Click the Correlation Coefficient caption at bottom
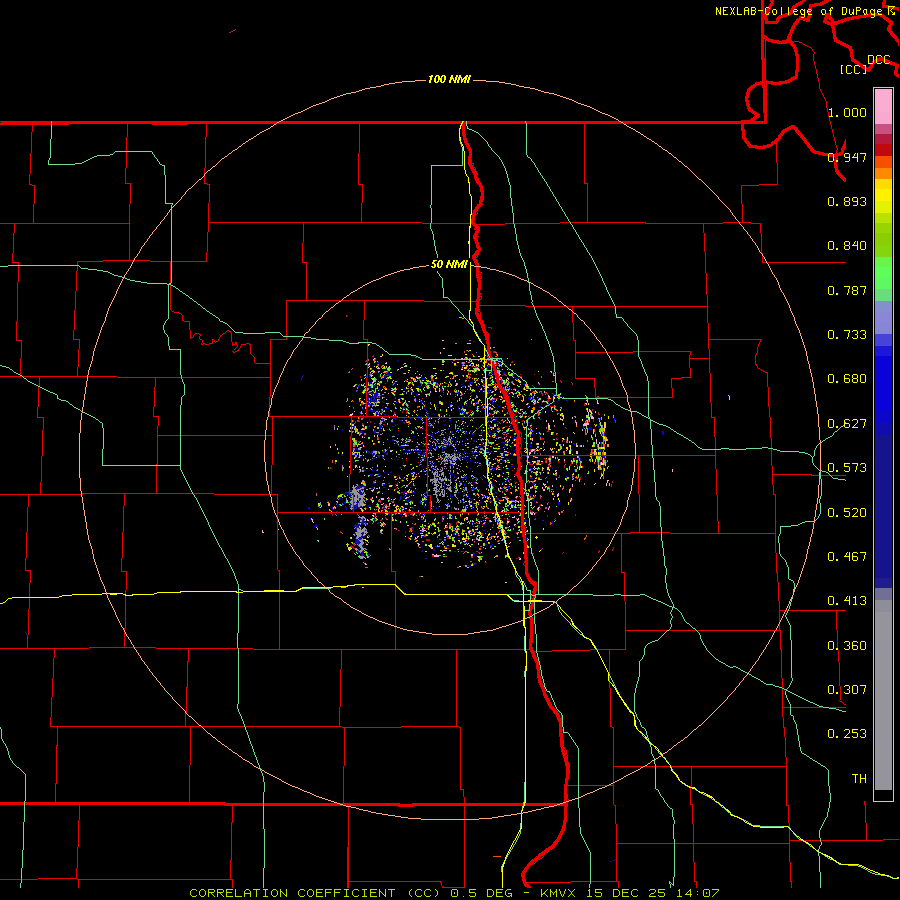This screenshot has height=900, width=900. (454, 893)
